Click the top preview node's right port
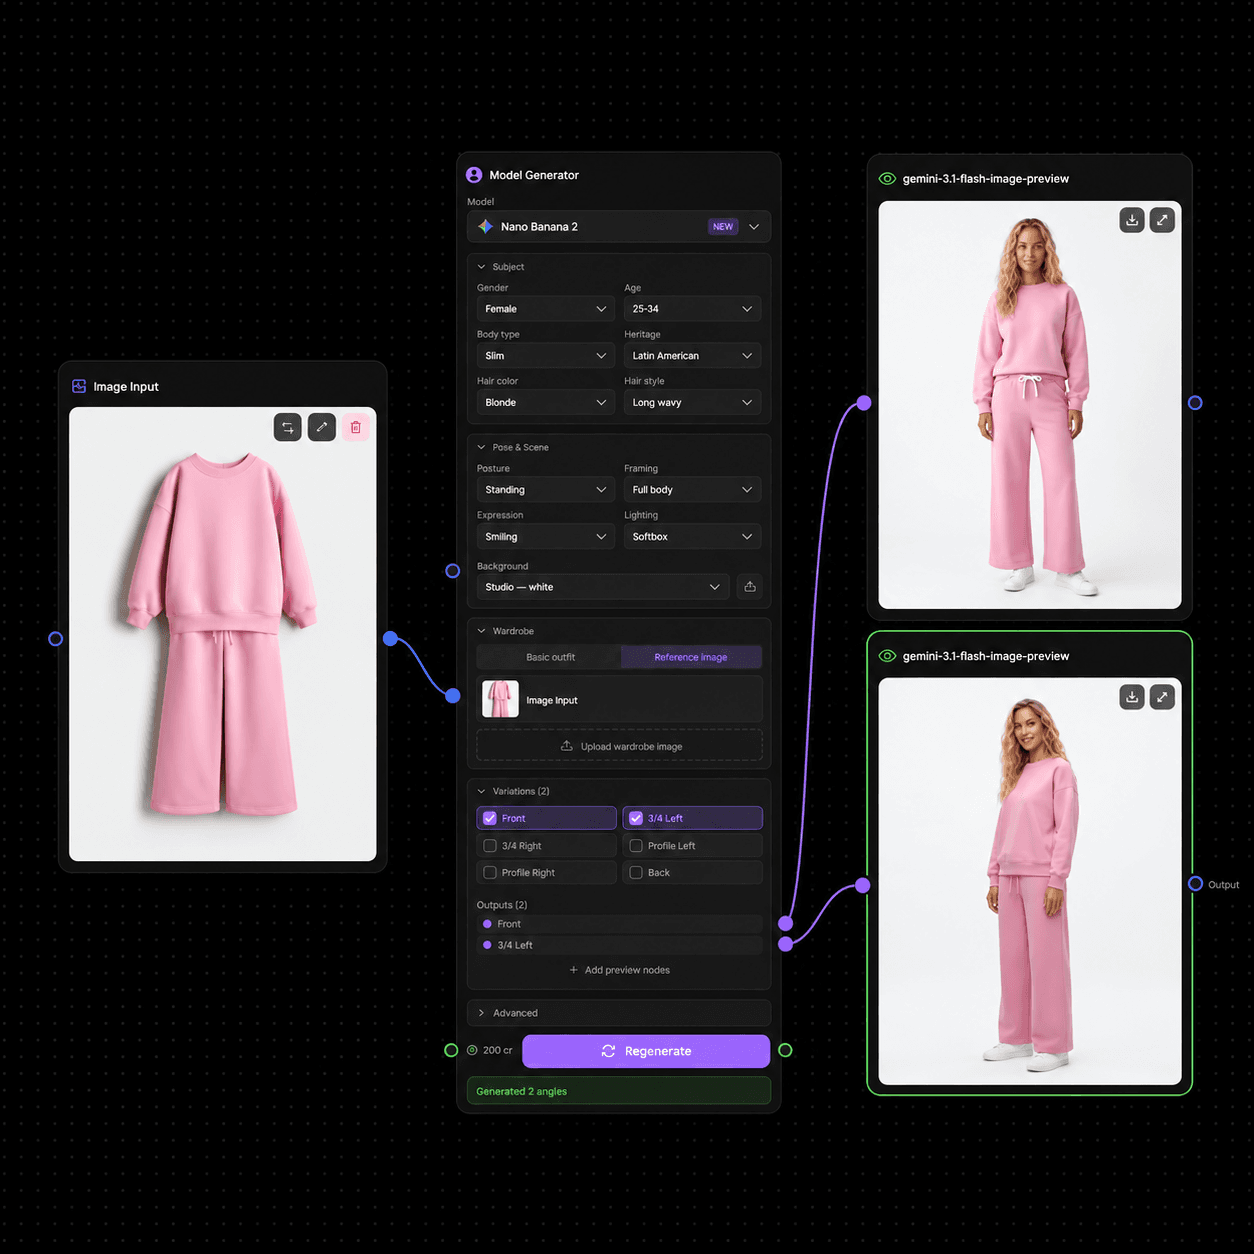 click(x=1195, y=403)
